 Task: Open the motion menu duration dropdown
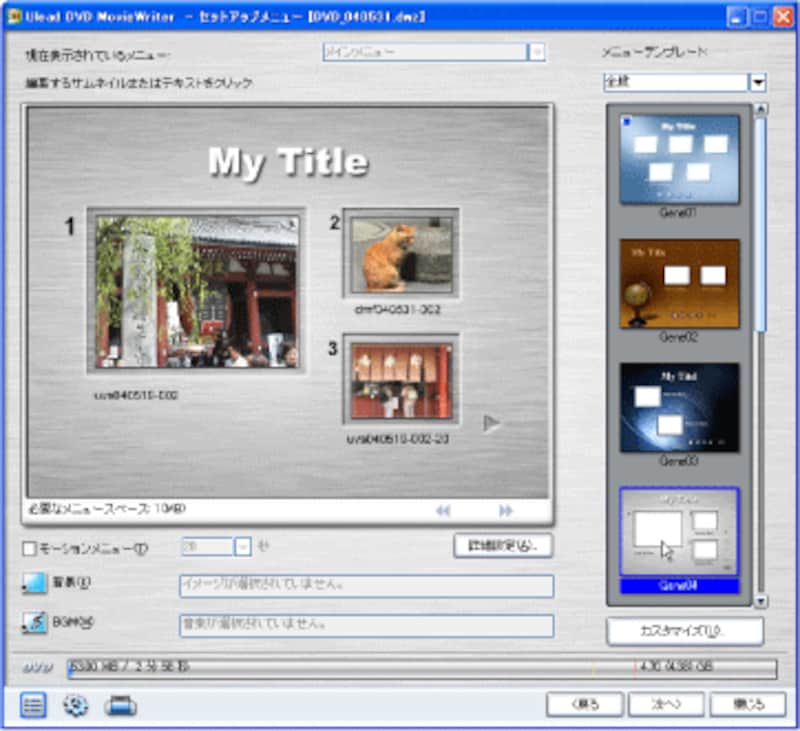point(243,546)
